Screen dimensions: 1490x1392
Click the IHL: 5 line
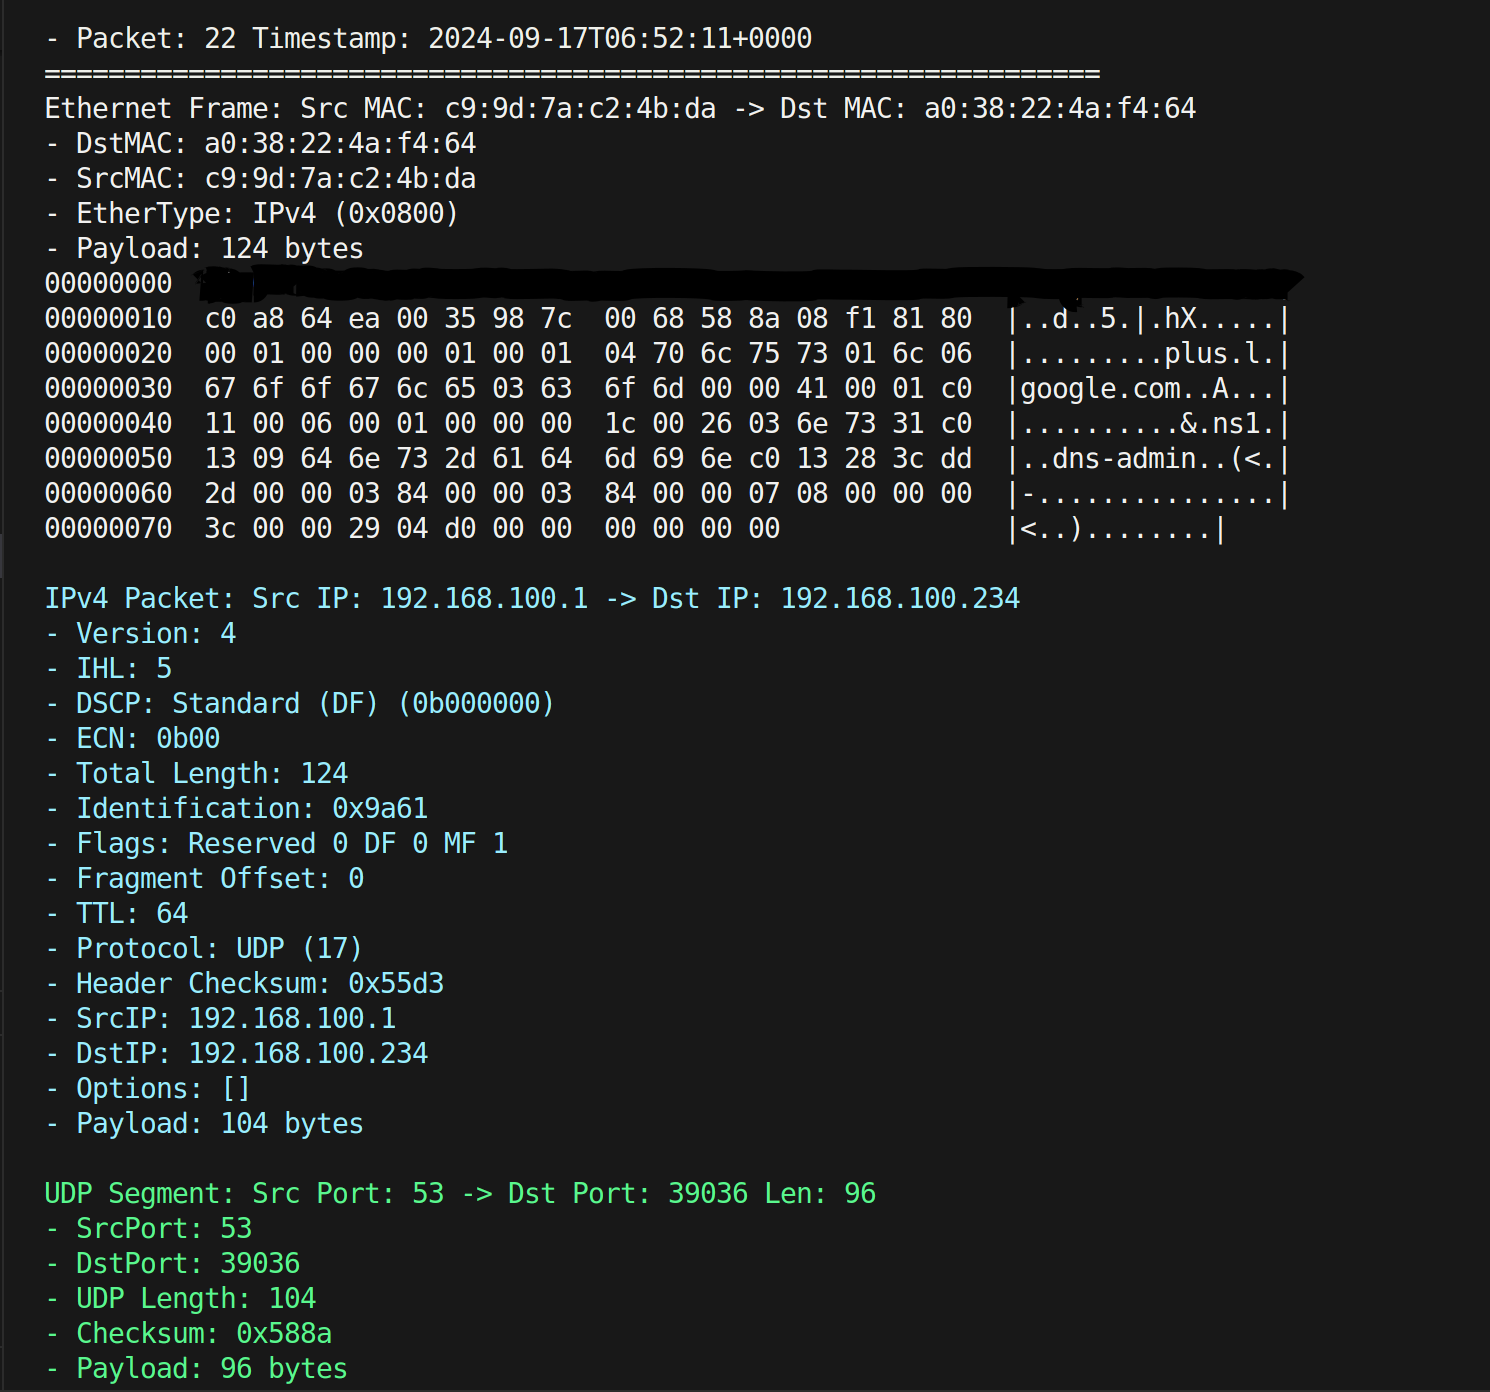click(109, 669)
